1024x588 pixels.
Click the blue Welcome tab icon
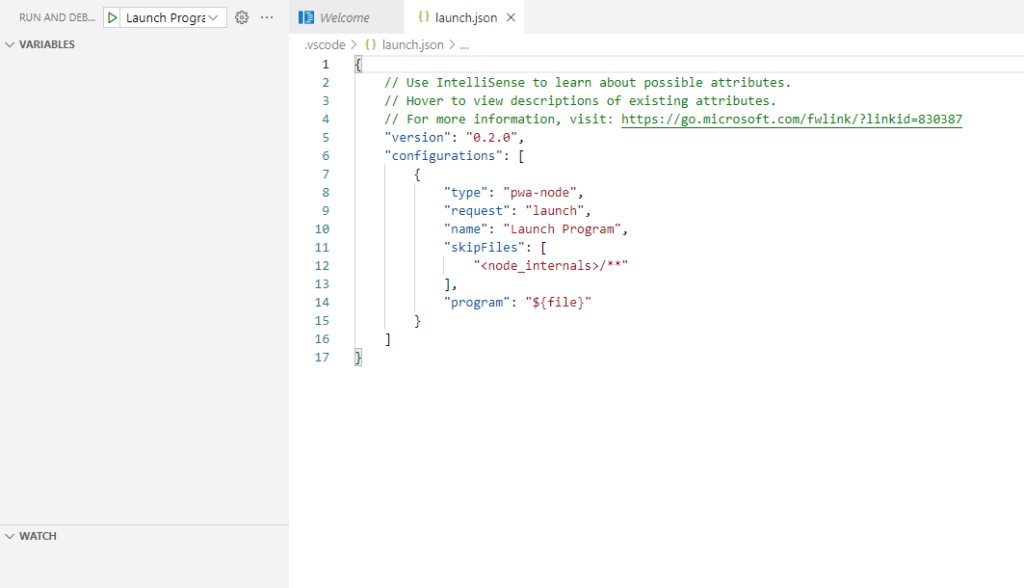[x=307, y=18]
